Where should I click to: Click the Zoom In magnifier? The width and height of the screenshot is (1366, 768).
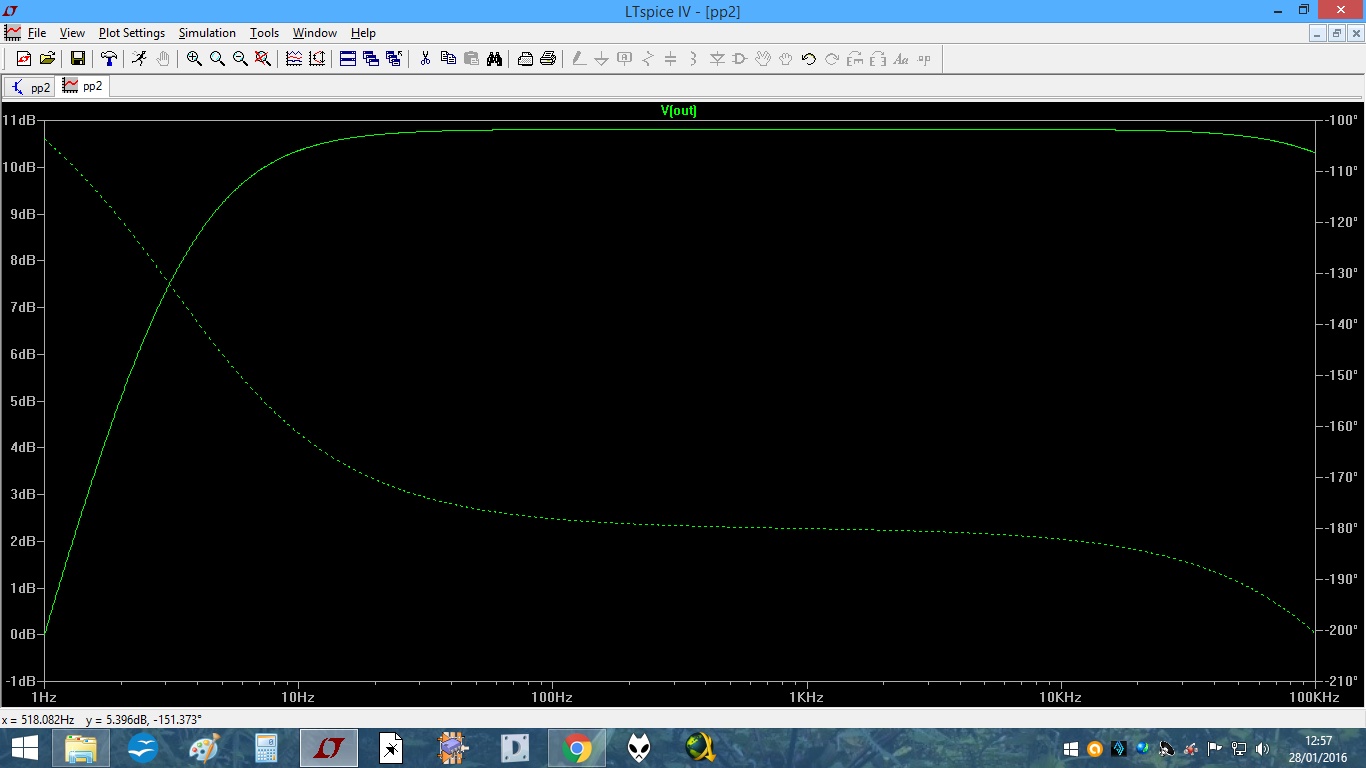194,59
